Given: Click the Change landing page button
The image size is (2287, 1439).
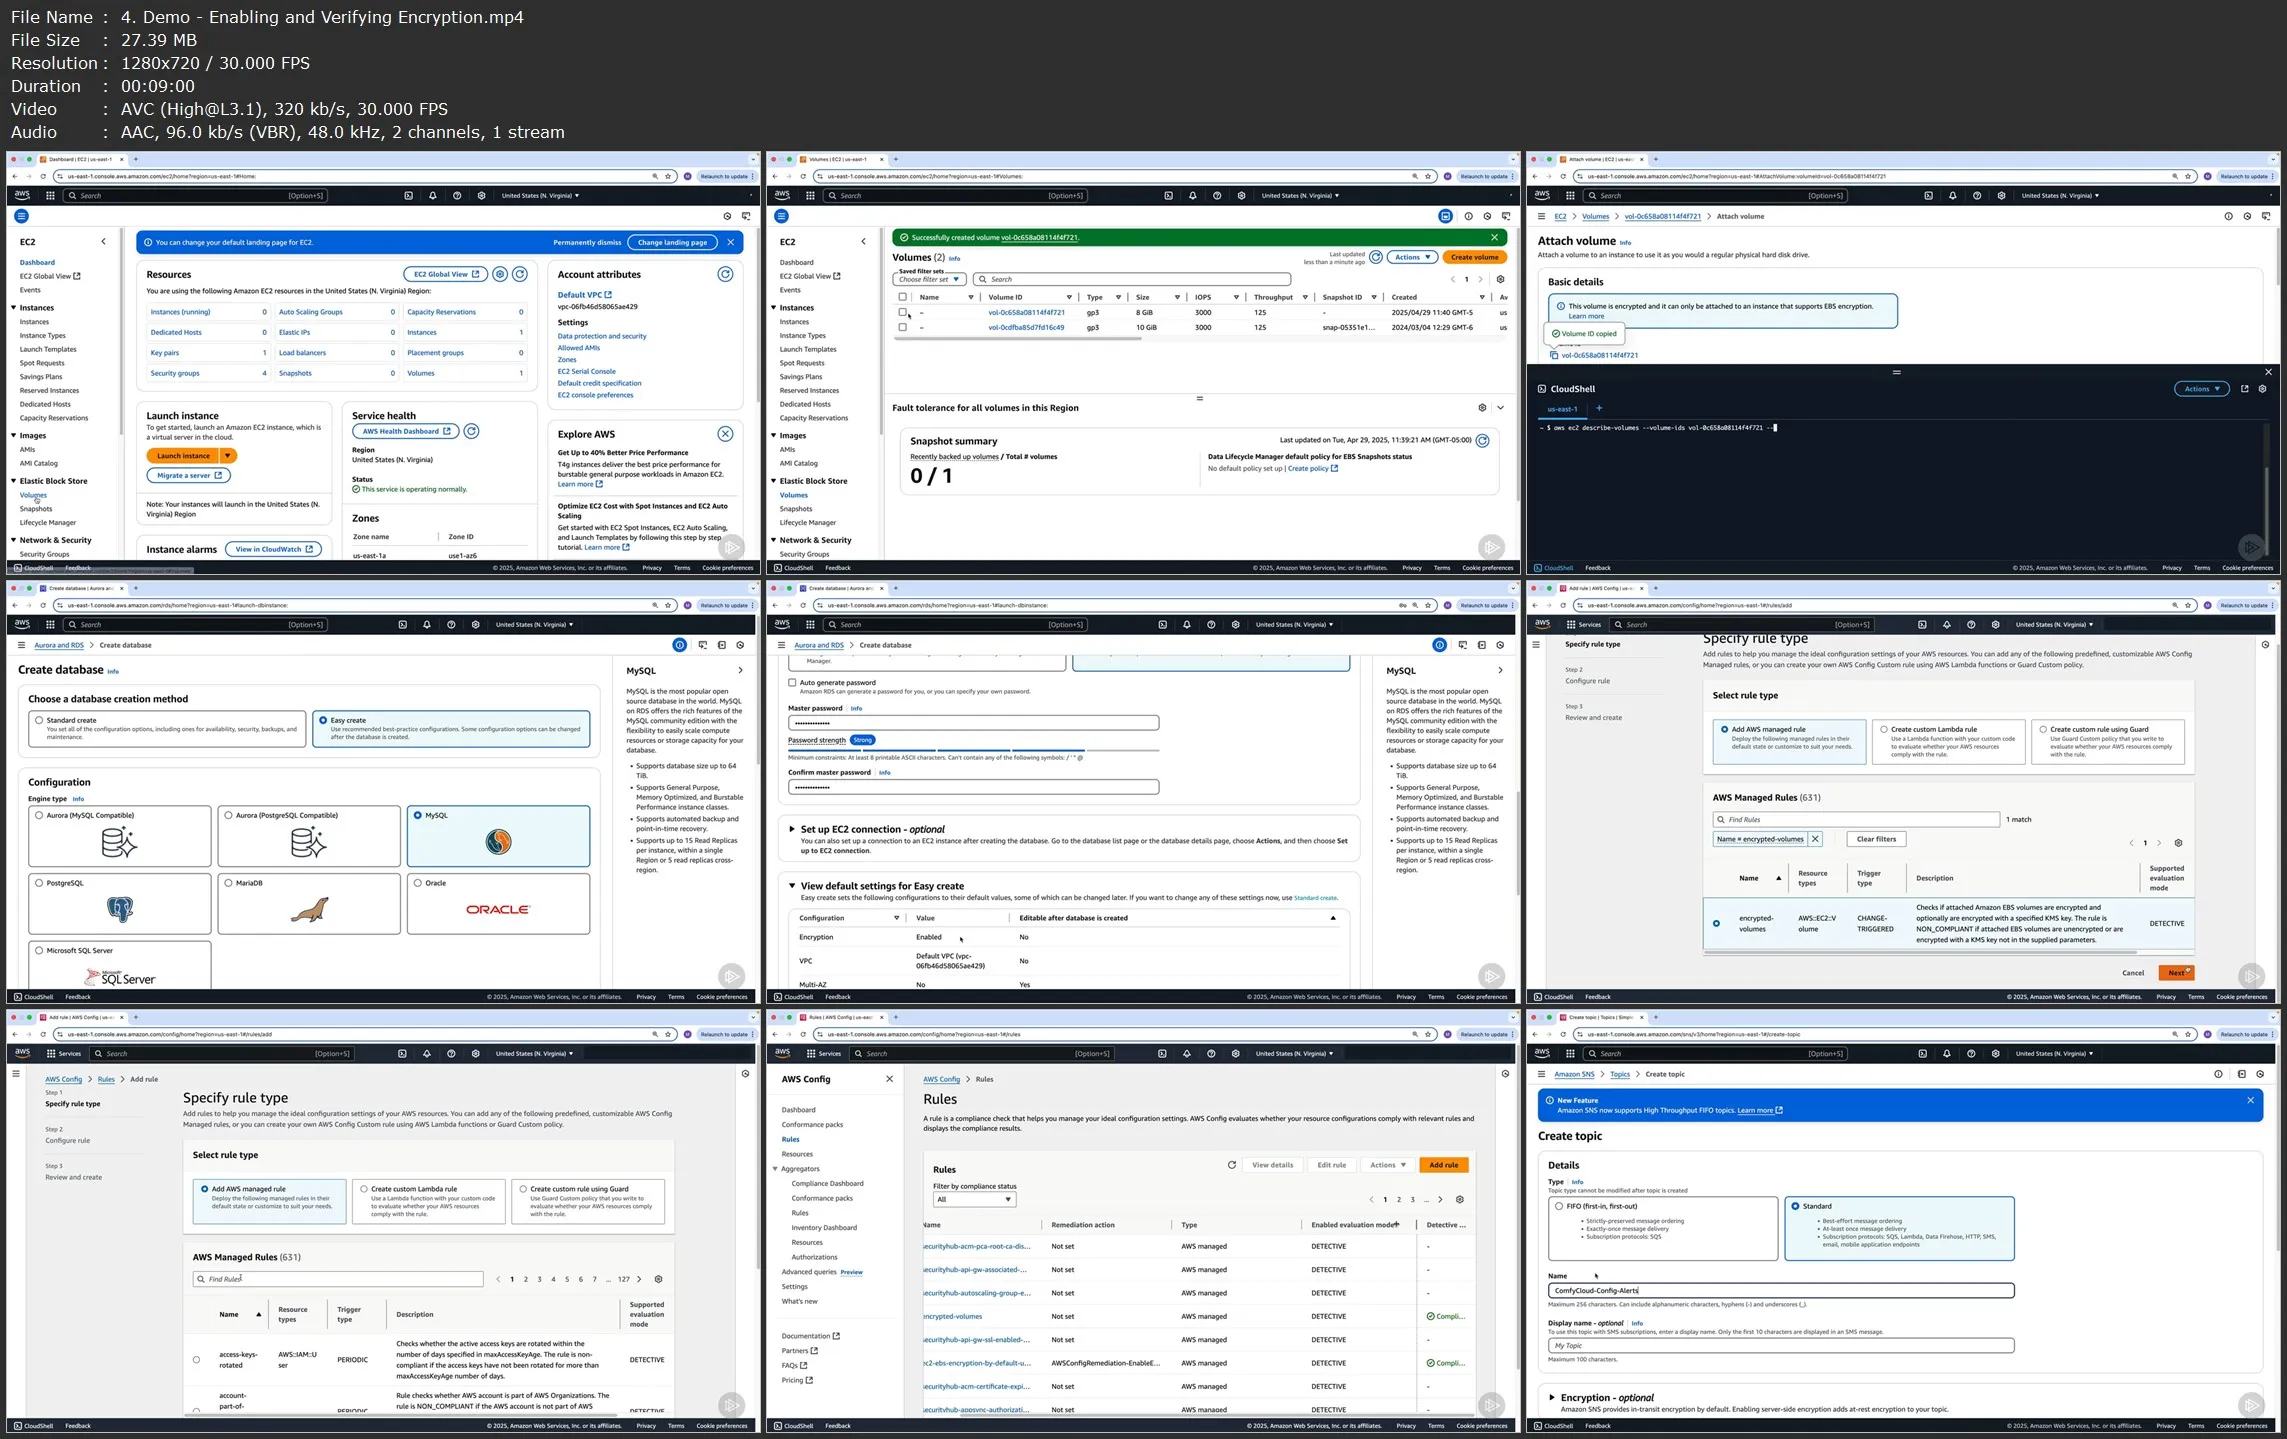Looking at the screenshot, I should point(673,242).
